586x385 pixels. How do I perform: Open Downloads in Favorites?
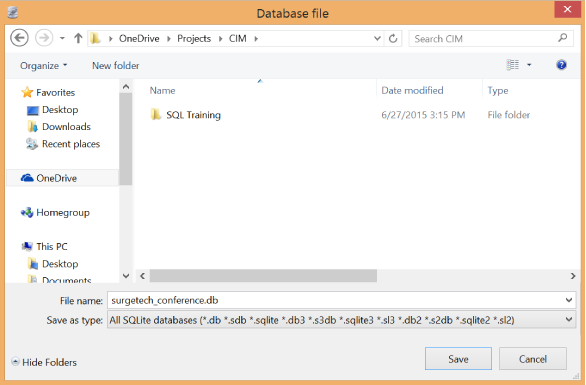66,127
